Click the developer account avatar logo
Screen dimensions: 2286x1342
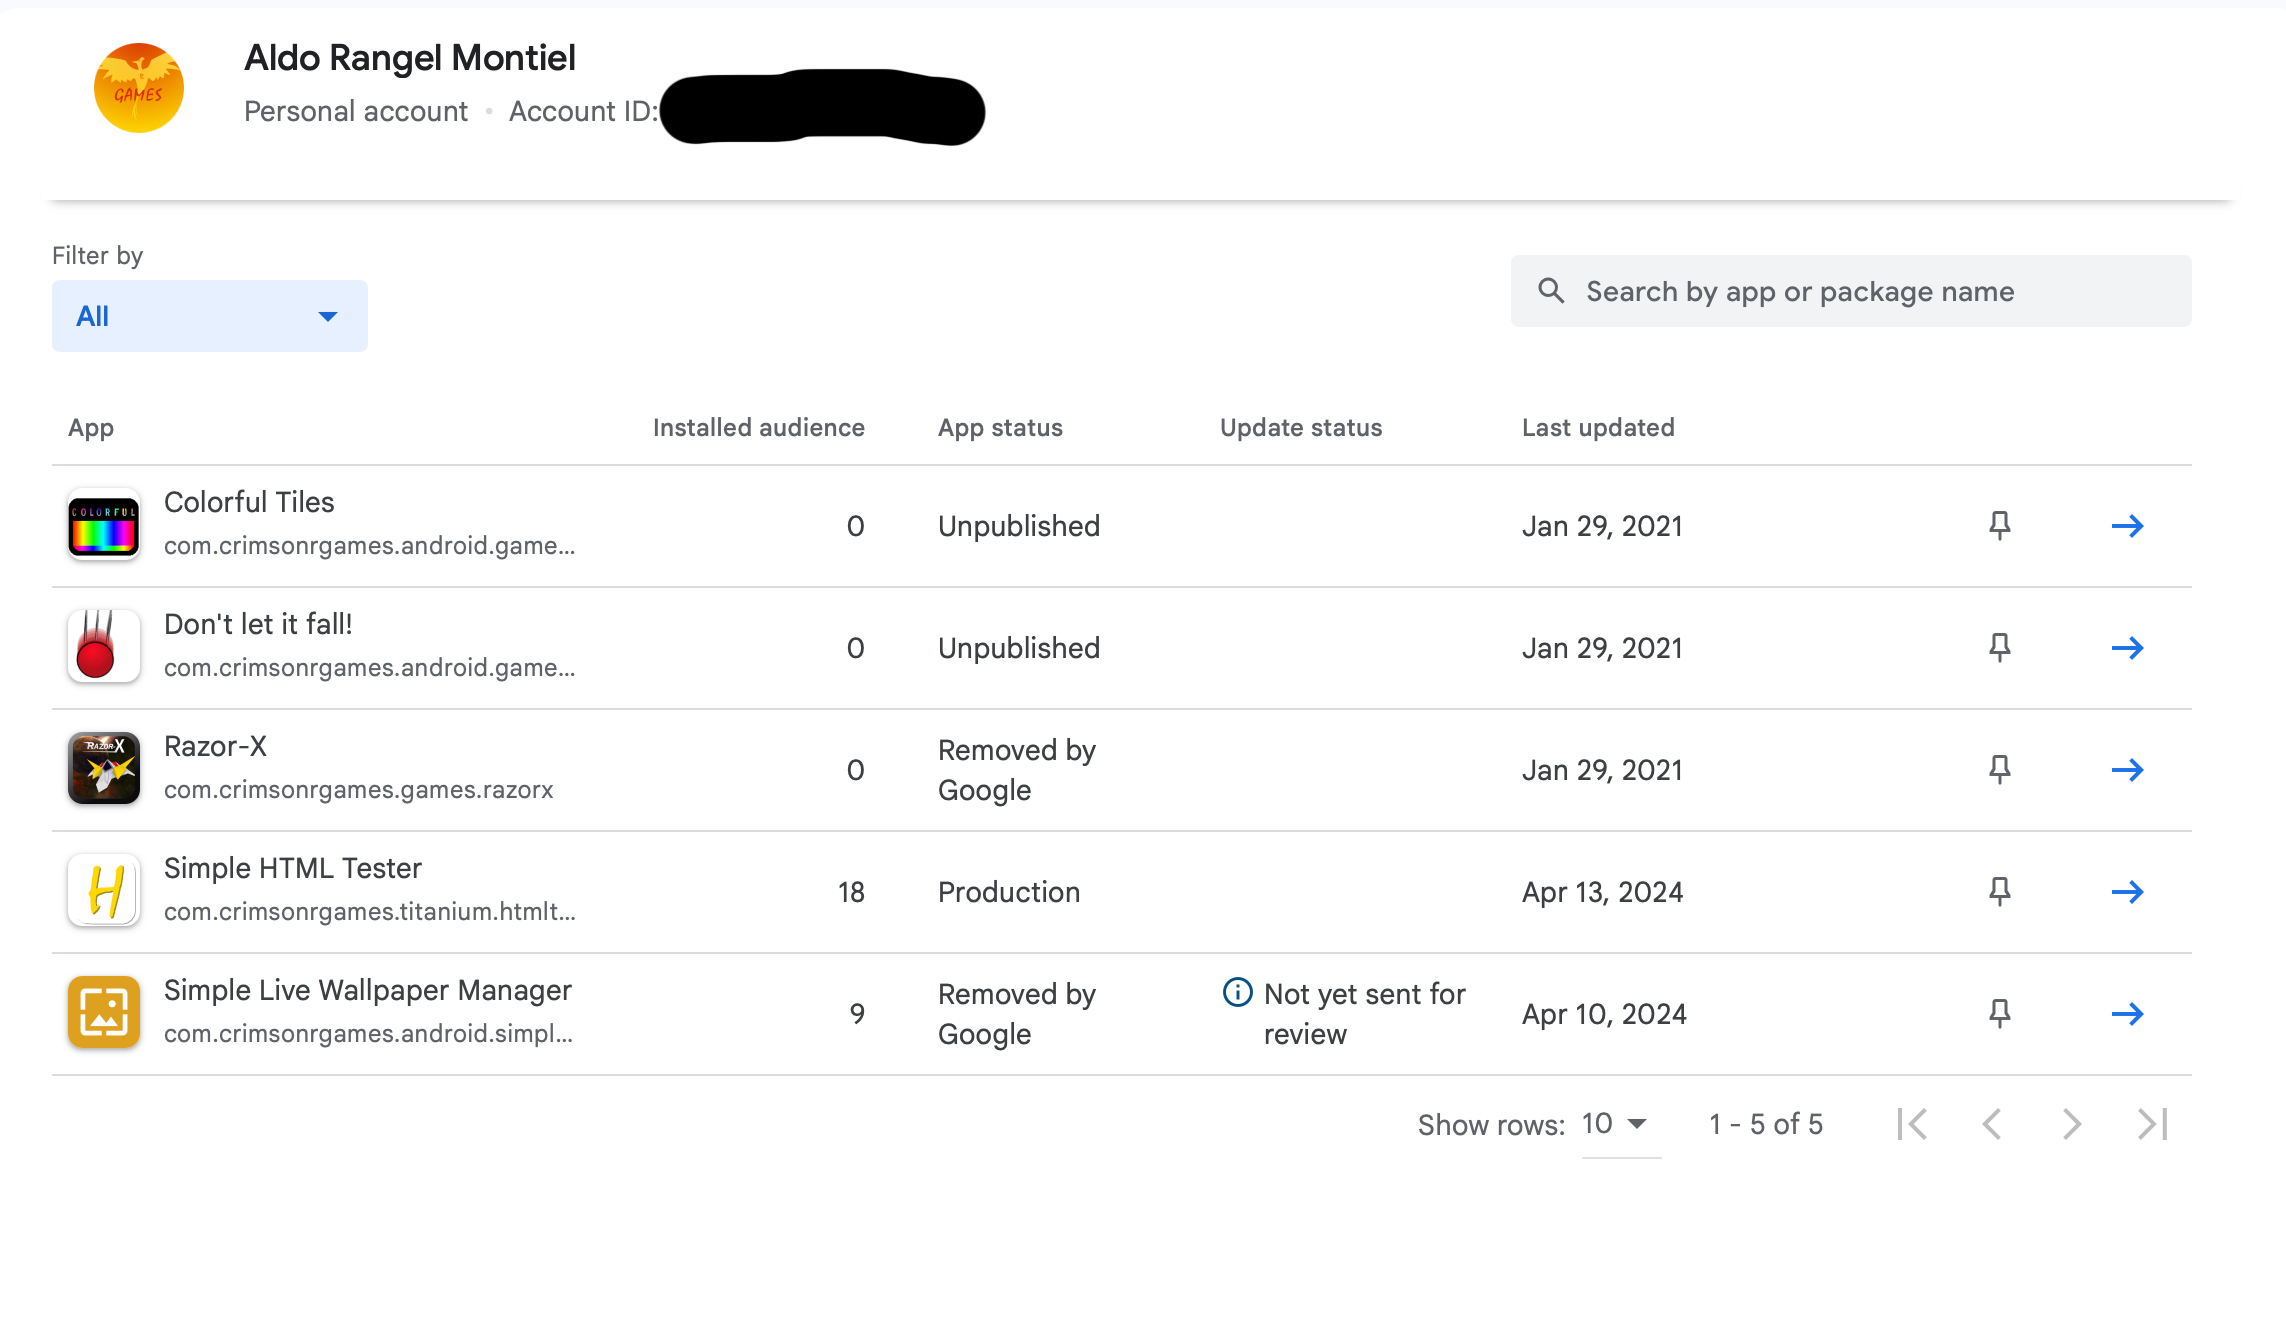pos(139,88)
